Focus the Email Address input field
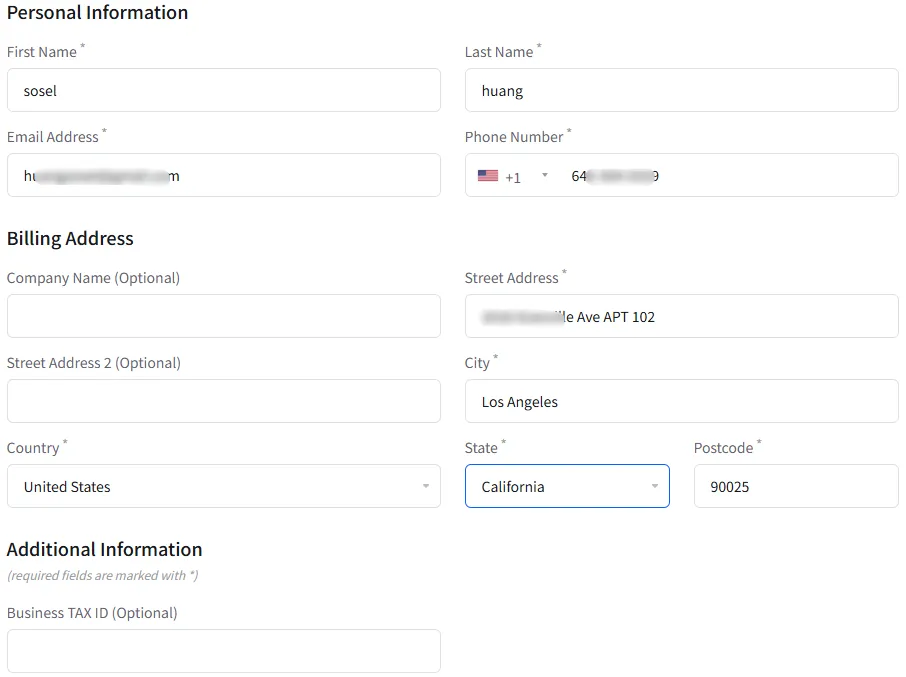The height and width of the screenshot is (677, 906). pyautogui.click(x=224, y=175)
